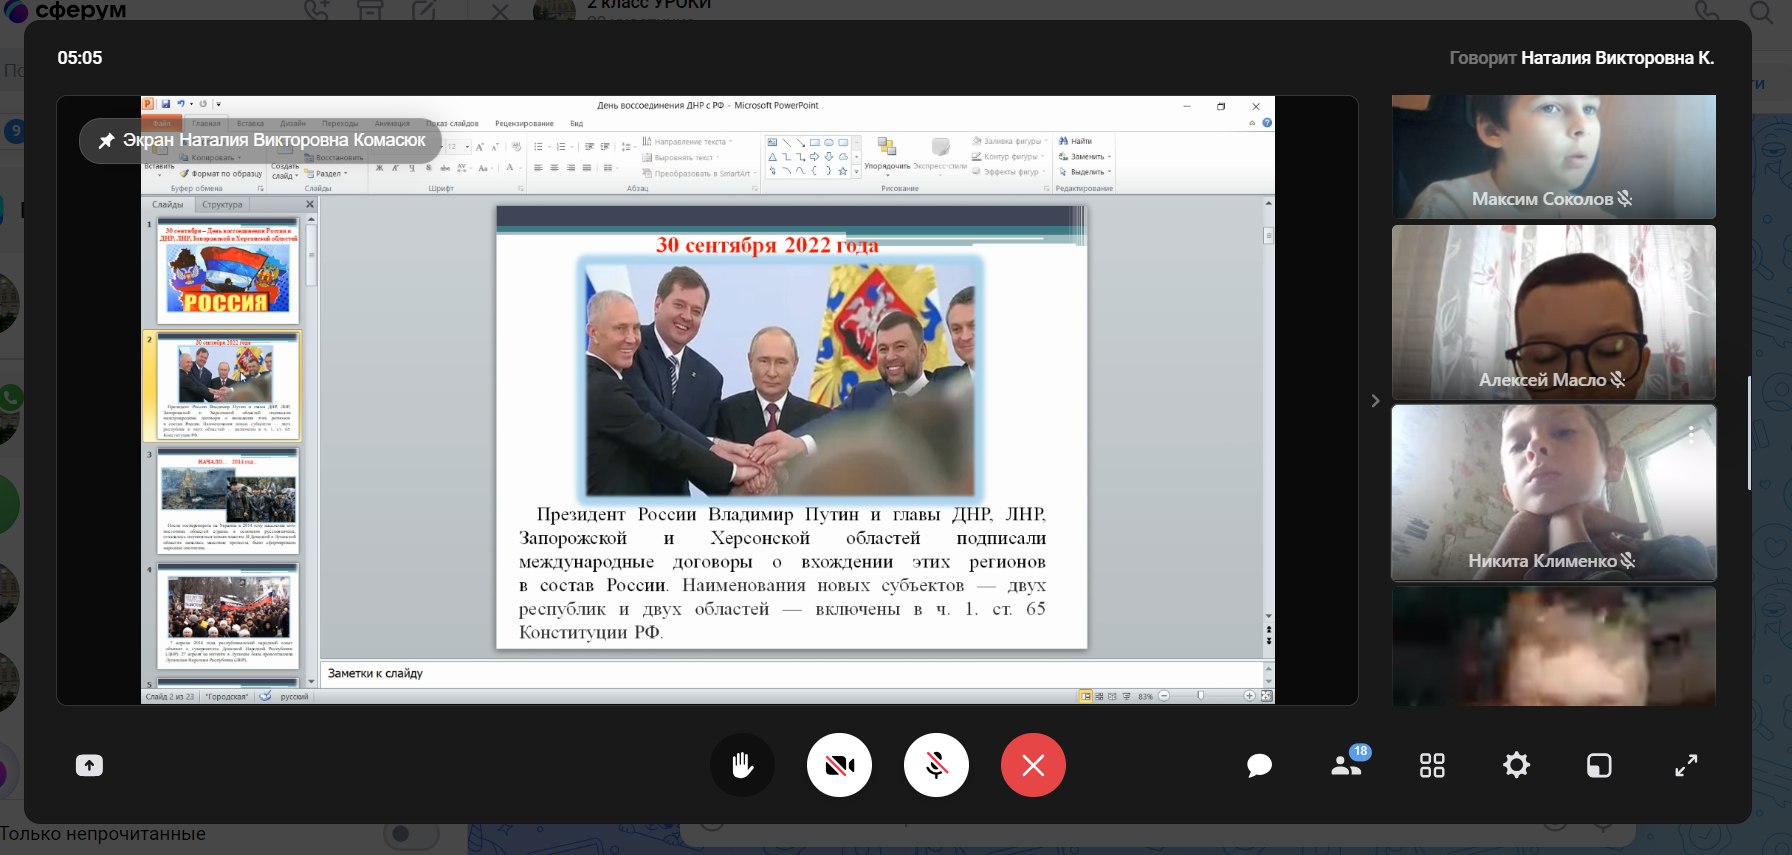
Task: Switch to Normal view in status bar
Action: [x=1085, y=696]
